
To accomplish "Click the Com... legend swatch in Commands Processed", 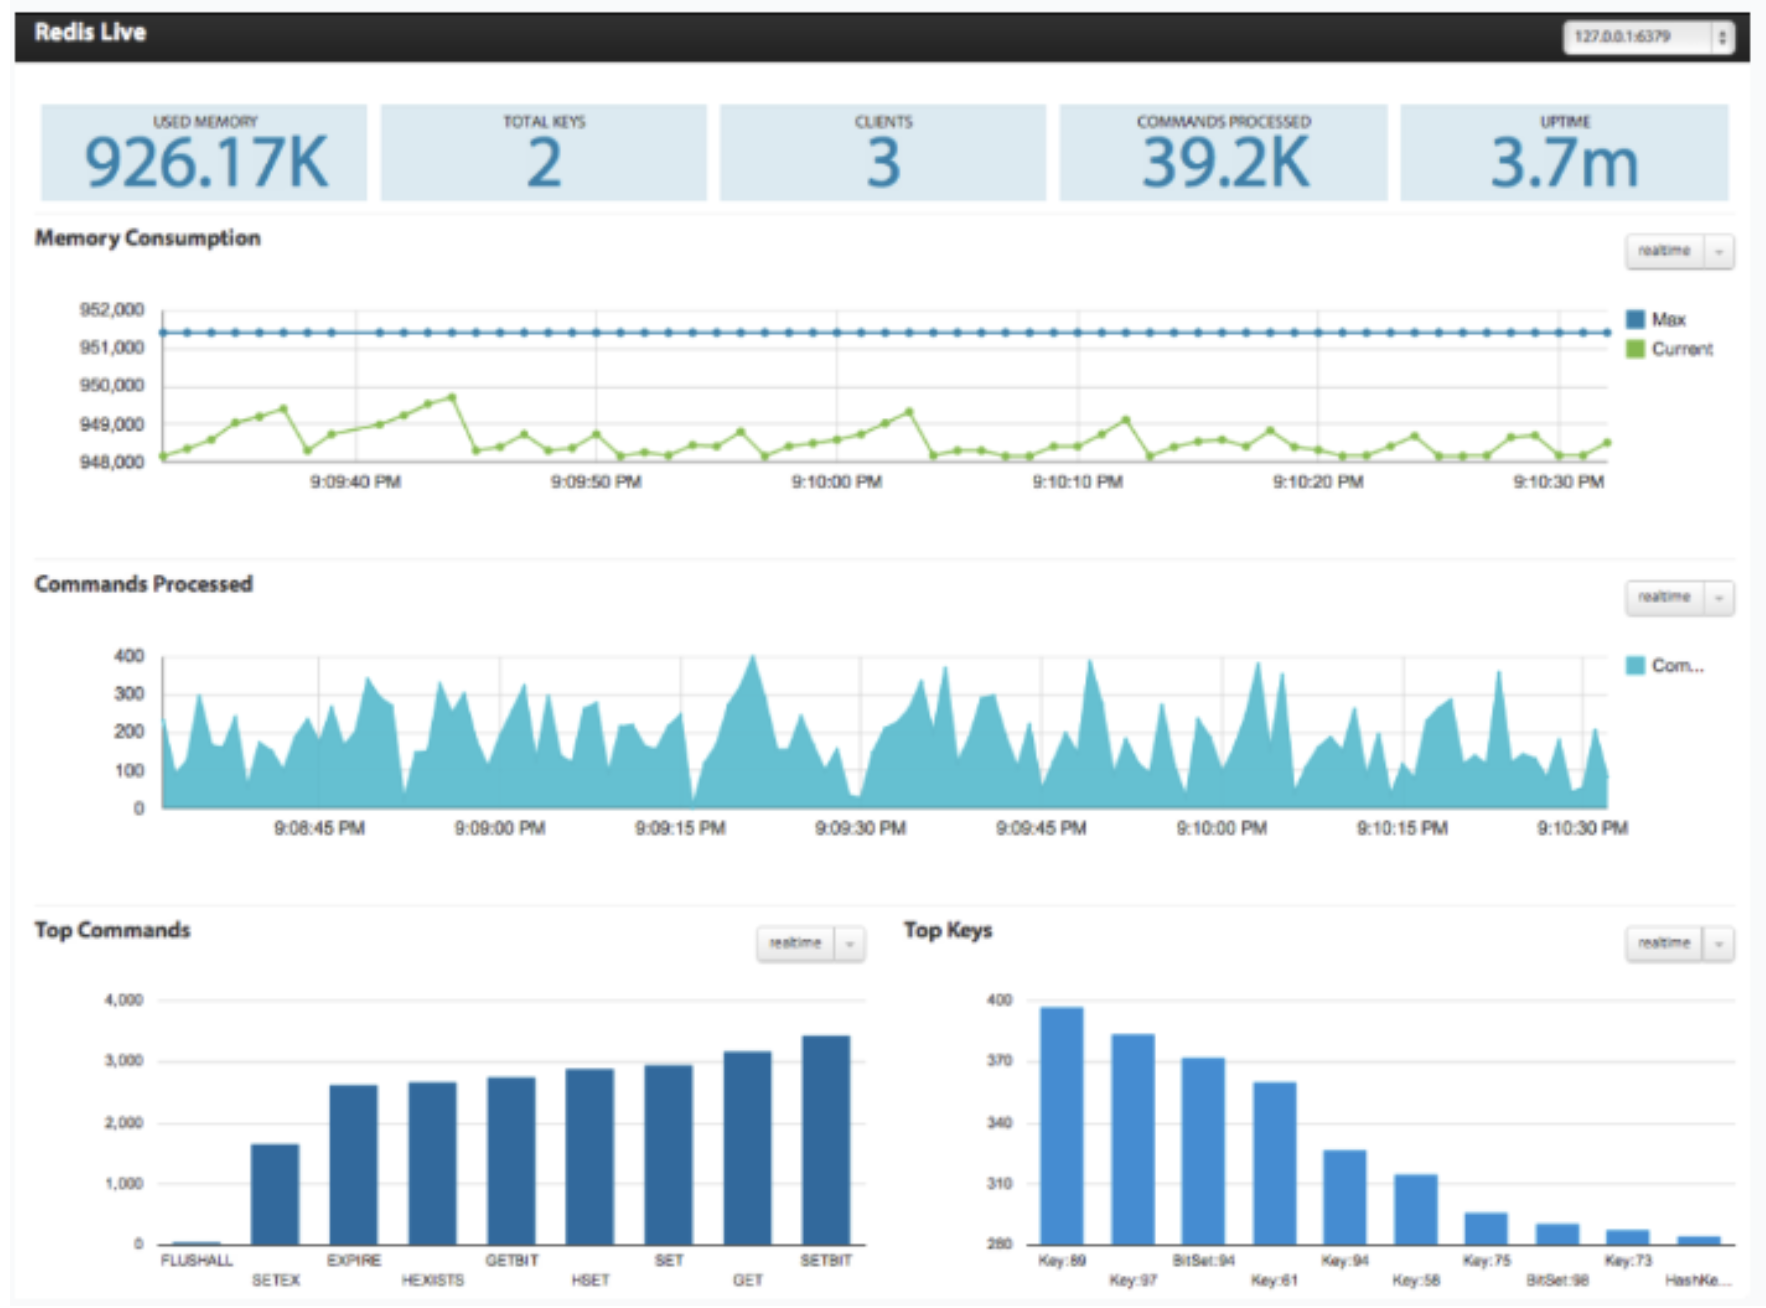I will click(x=1636, y=665).
